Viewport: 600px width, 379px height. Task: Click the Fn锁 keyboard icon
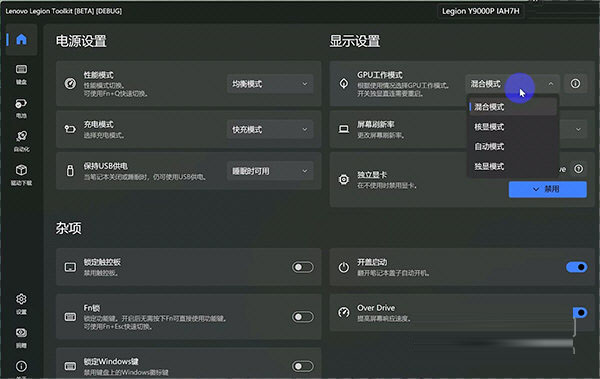pyautogui.click(x=70, y=317)
